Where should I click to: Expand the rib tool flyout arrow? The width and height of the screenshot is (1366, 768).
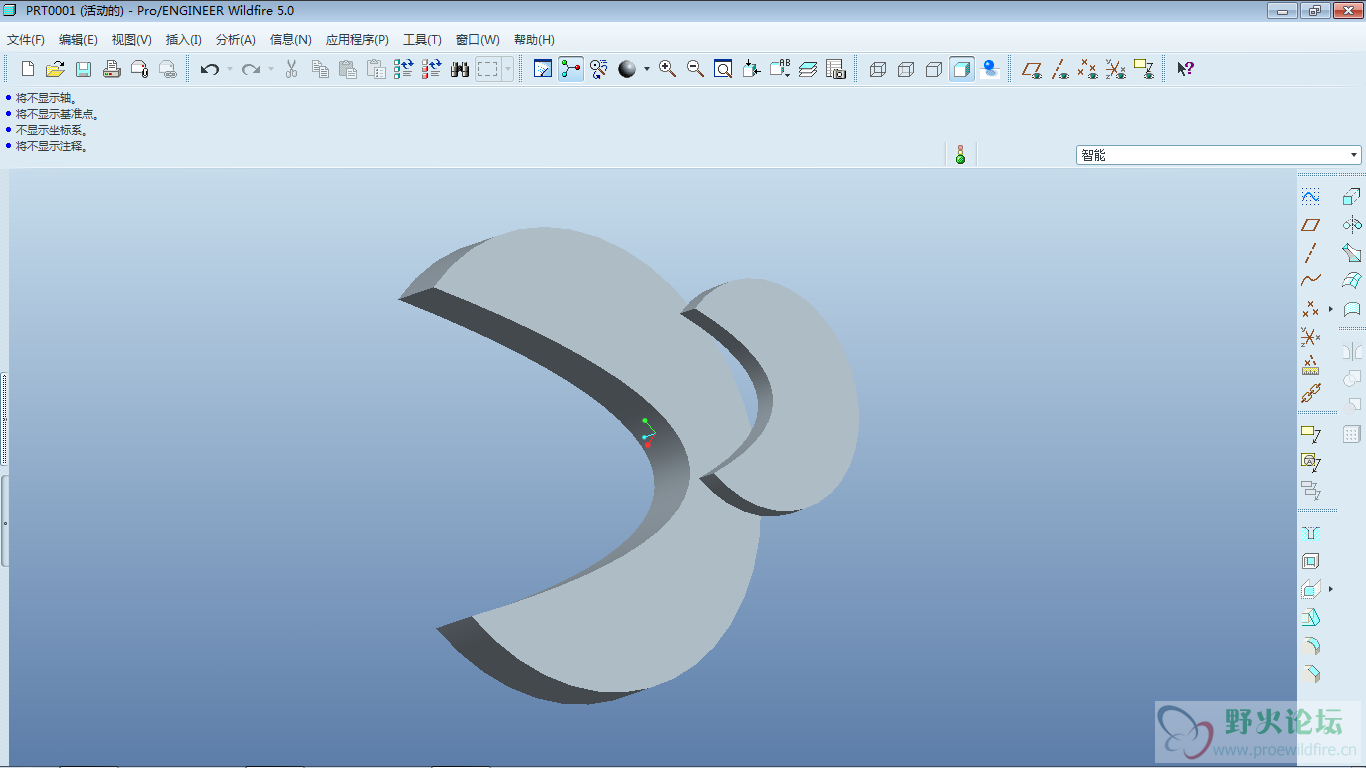tap(1331, 589)
